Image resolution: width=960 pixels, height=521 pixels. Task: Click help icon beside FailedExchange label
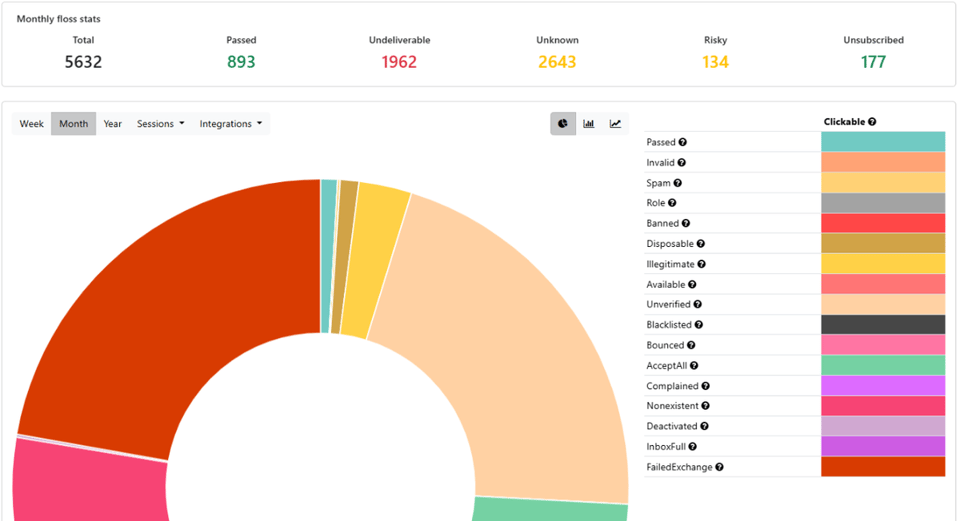tap(719, 467)
